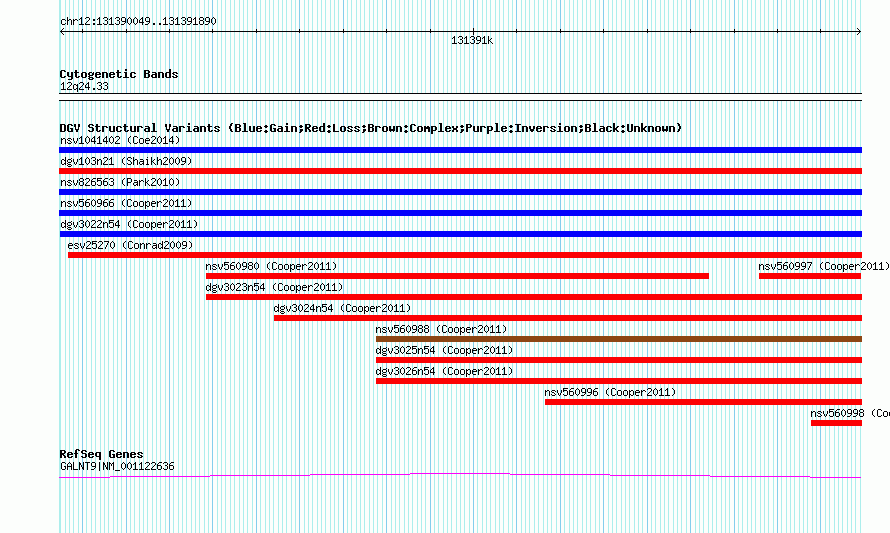Click the left arrow end of ruler
Image resolution: width=890 pixels, height=533 pixels.
click(62, 32)
